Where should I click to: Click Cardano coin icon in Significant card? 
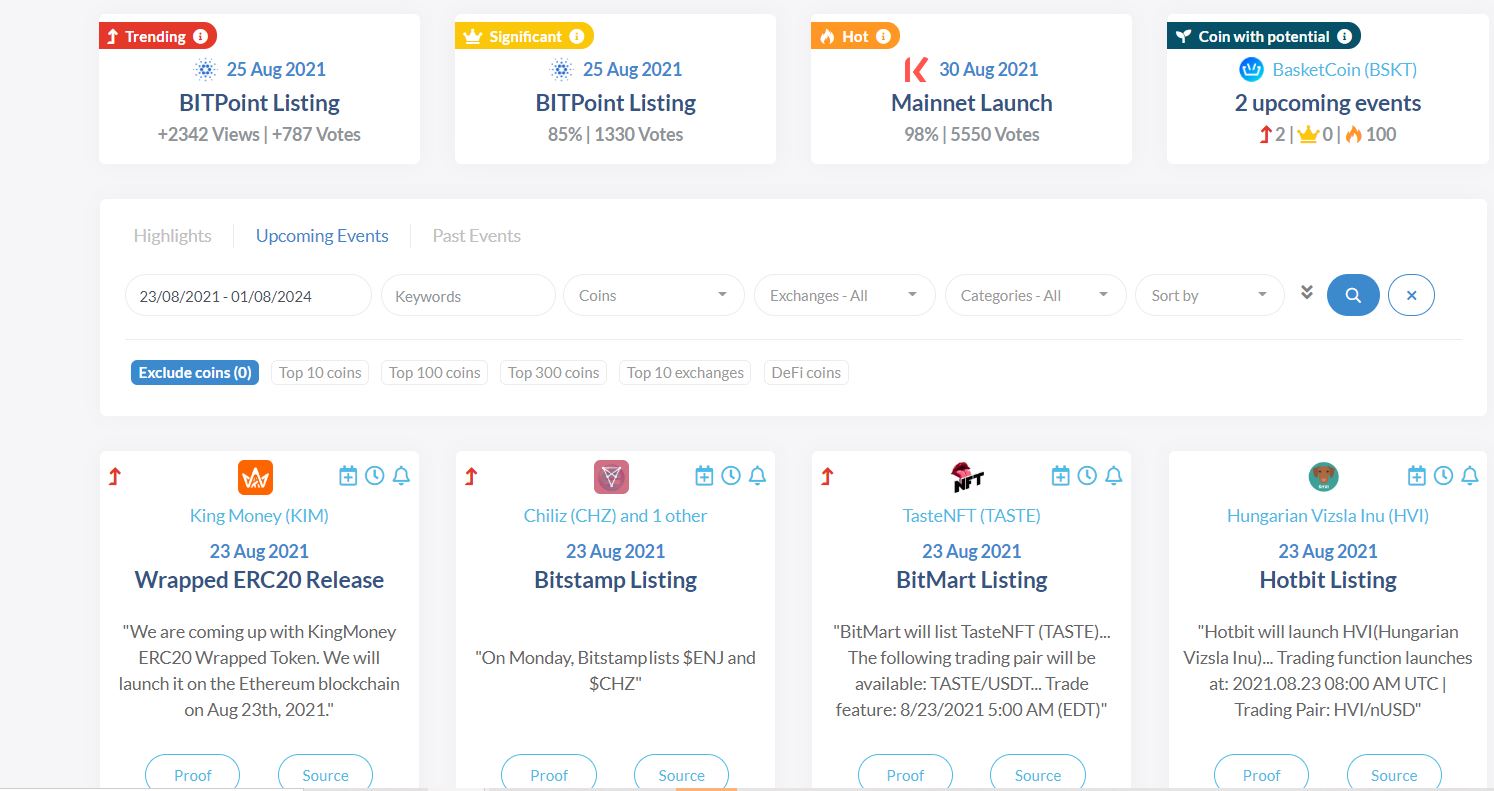pyautogui.click(x=561, y=69)
